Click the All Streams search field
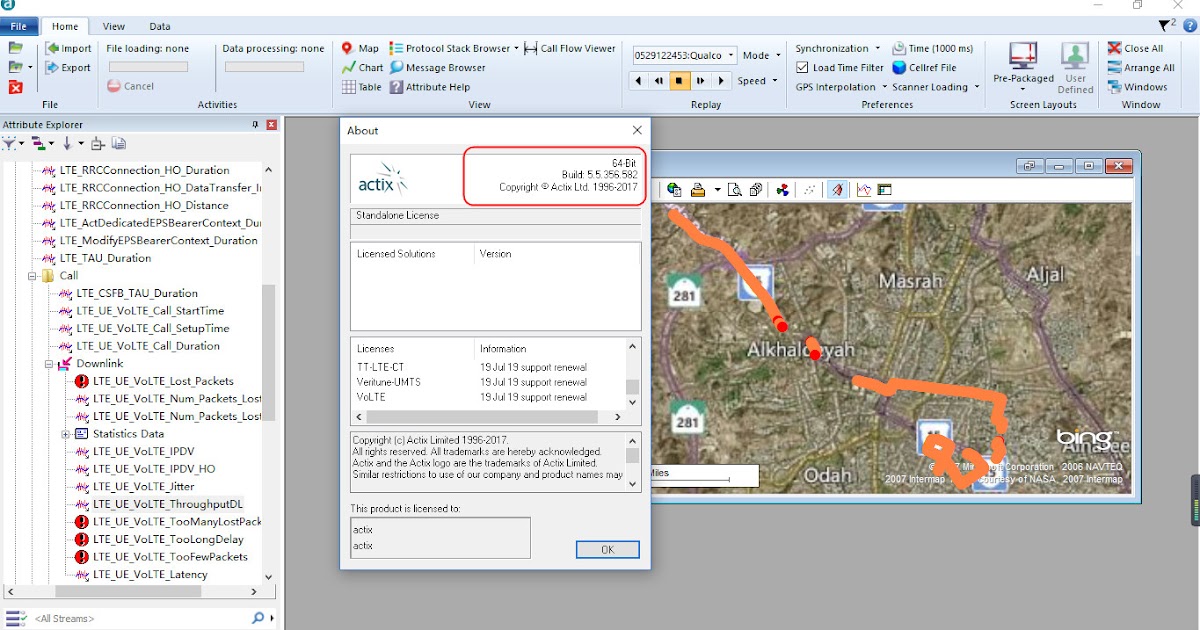Viewport: 1200px width, 630px height. [140, 618]
